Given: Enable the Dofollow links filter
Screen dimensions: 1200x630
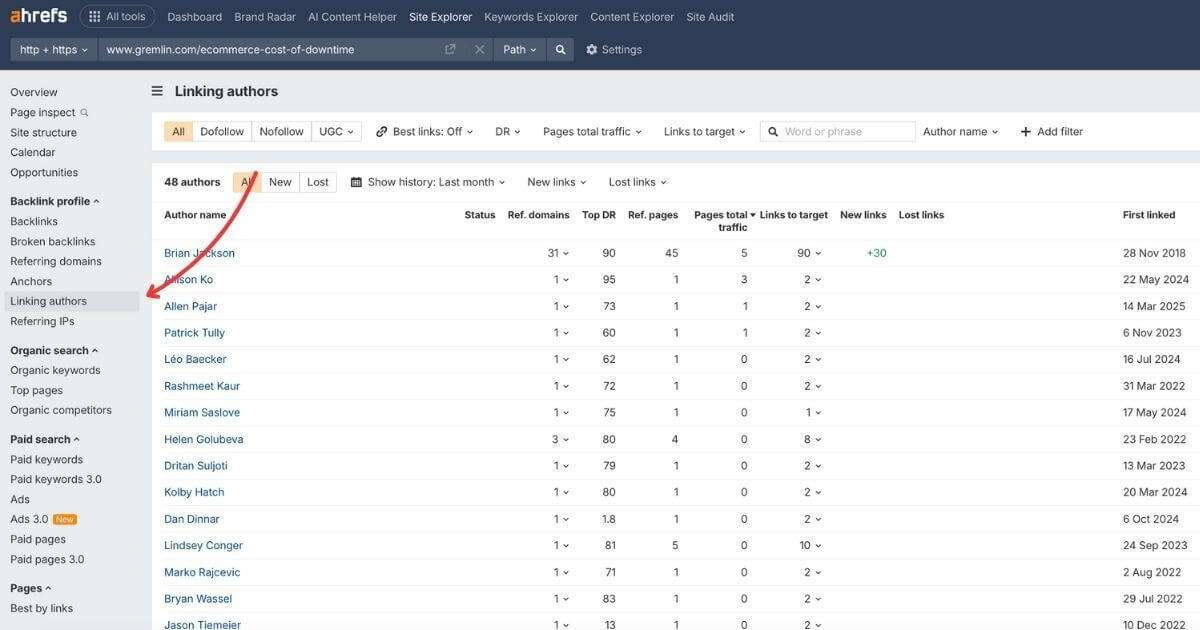Looking at the screenshot, I should point(221,131).
